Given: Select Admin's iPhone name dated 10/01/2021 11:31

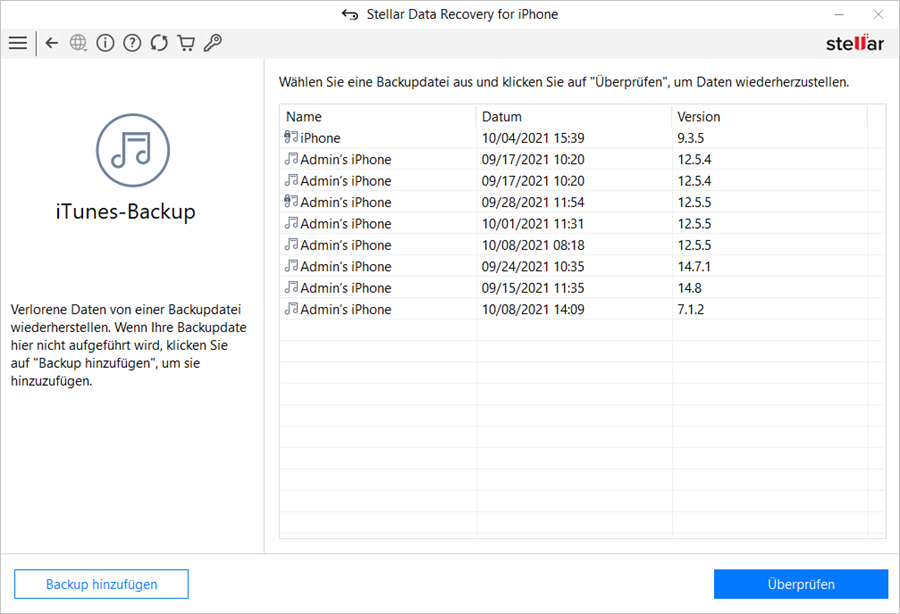Looking at the screenshot, I should coord(346,224).
